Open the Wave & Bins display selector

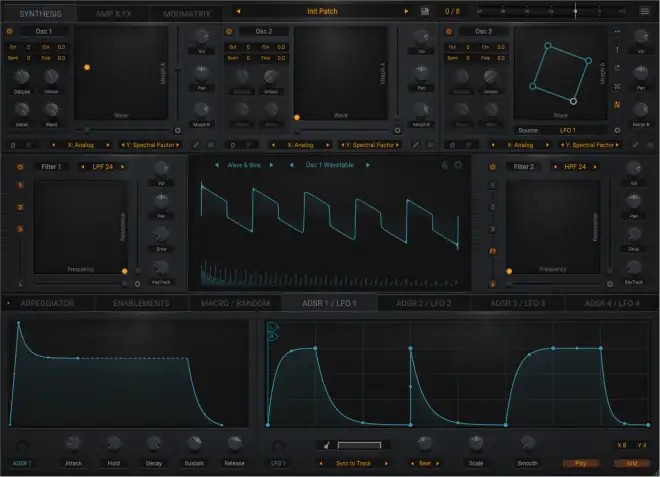point(244,165)
